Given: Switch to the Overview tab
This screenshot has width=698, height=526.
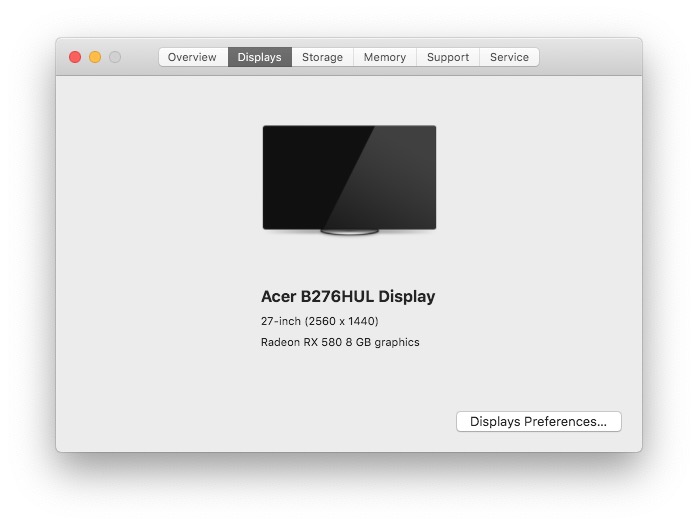Looking at the screenshot, I should (x=193, y=57).
